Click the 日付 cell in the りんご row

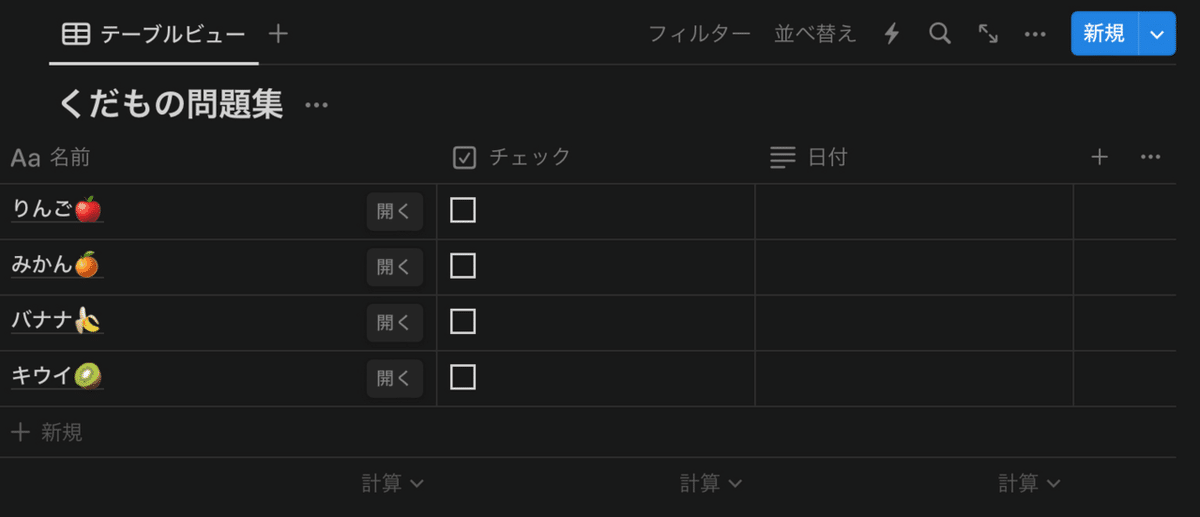coord(913,211)
